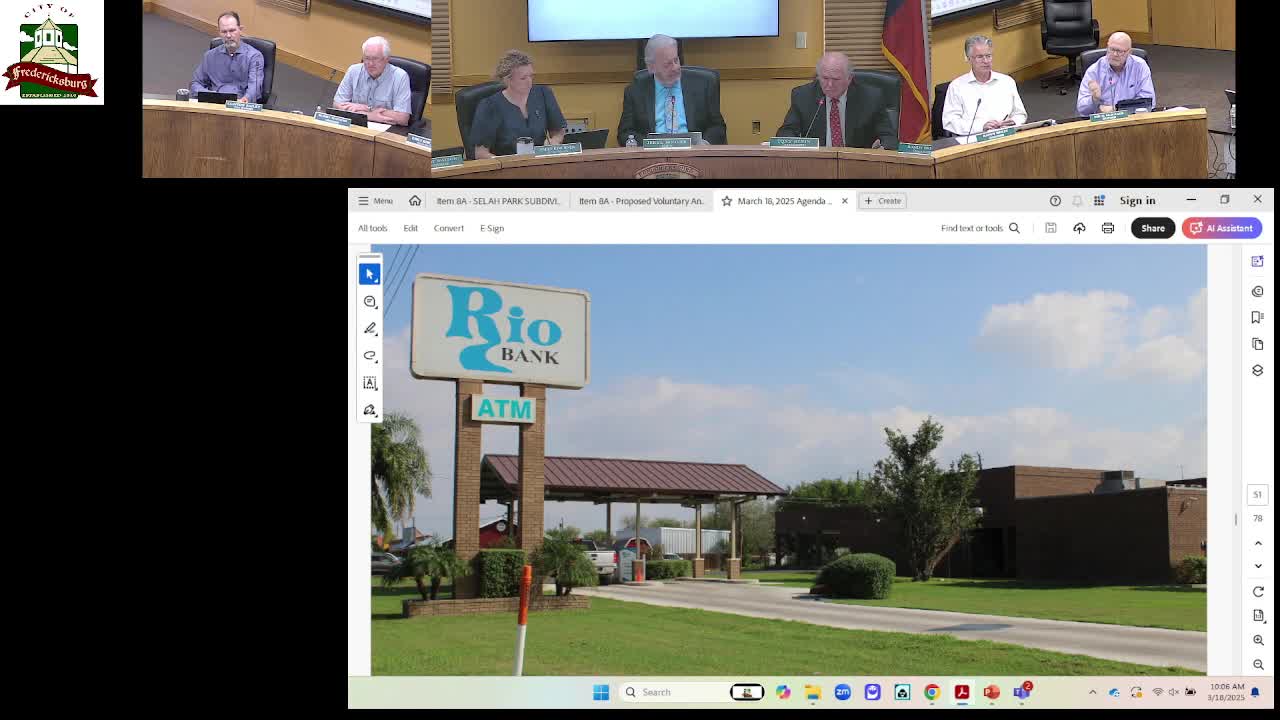Open All tools menu
Screen dimensions: 1280x720
click(x=373, y=228)
